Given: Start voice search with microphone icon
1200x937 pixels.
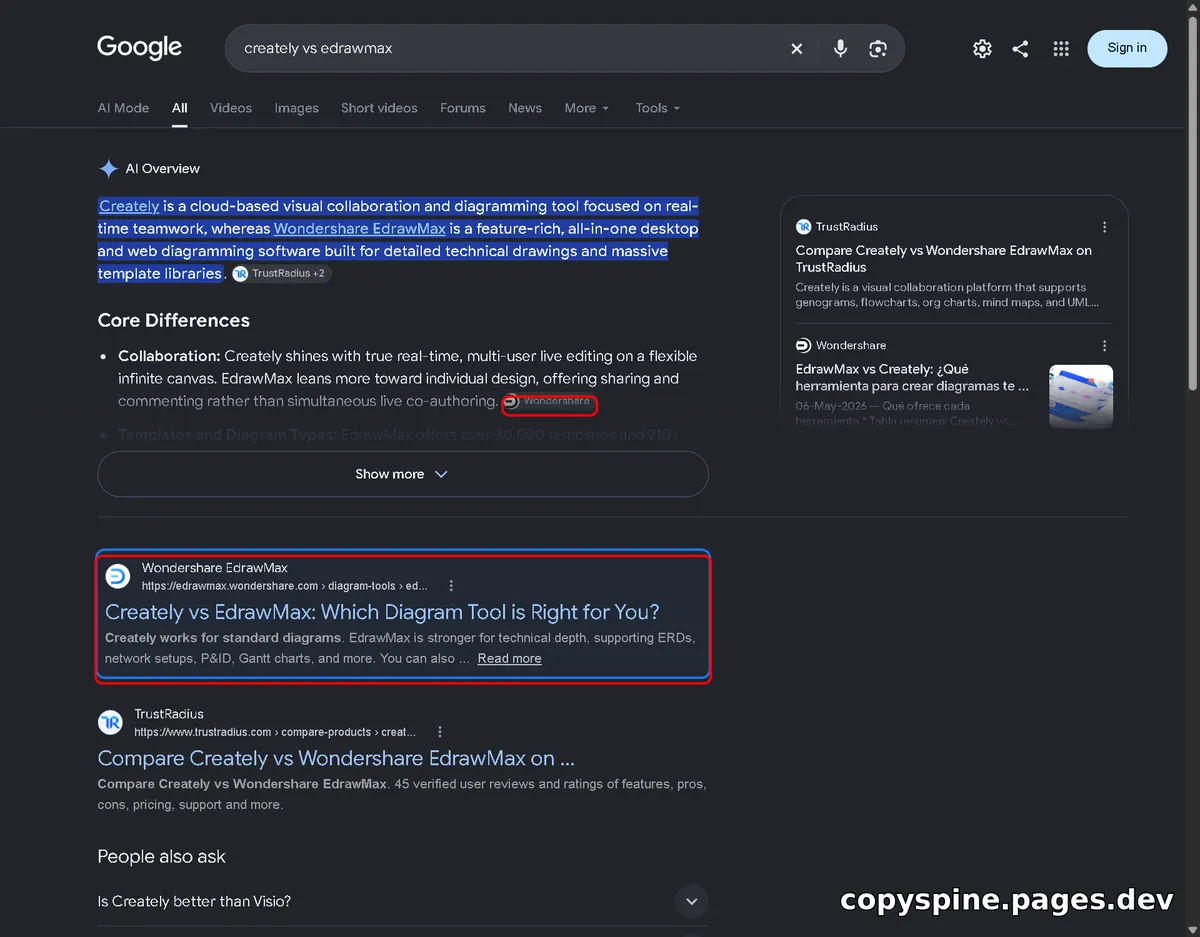Looking at the screenshot, I should [x=840, y=48].
